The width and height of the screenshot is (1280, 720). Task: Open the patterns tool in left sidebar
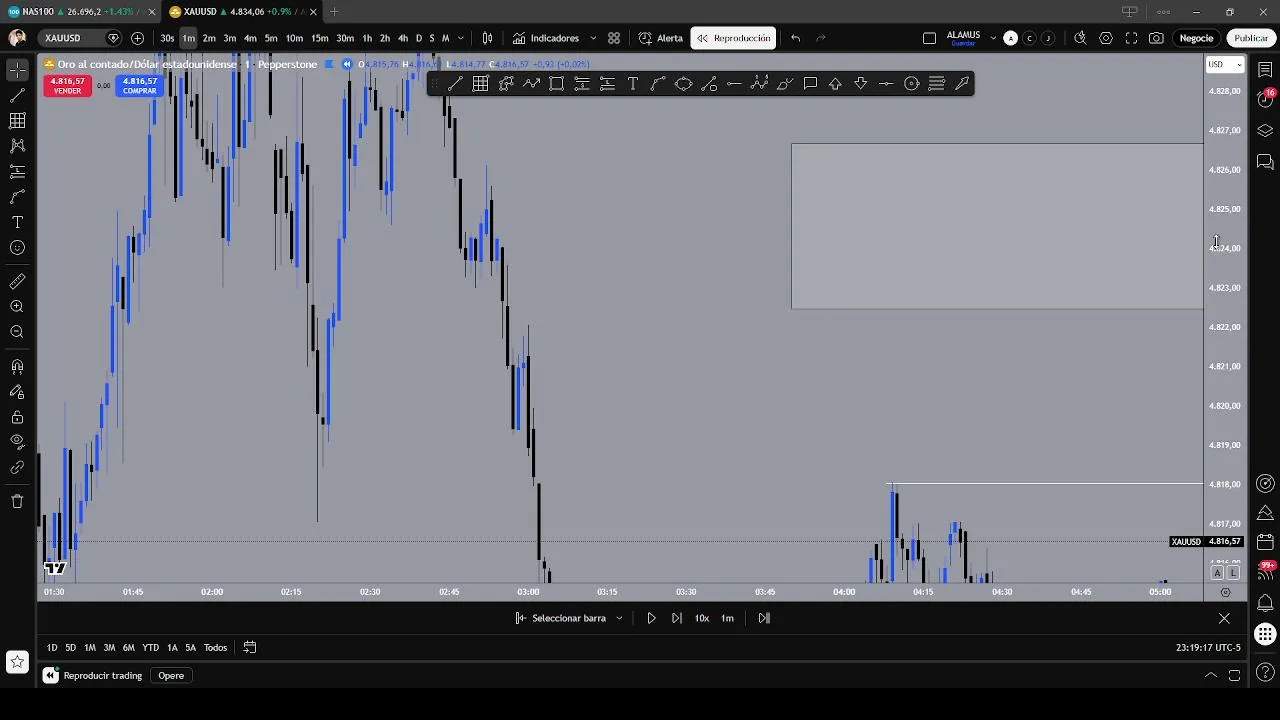point(17,146)
